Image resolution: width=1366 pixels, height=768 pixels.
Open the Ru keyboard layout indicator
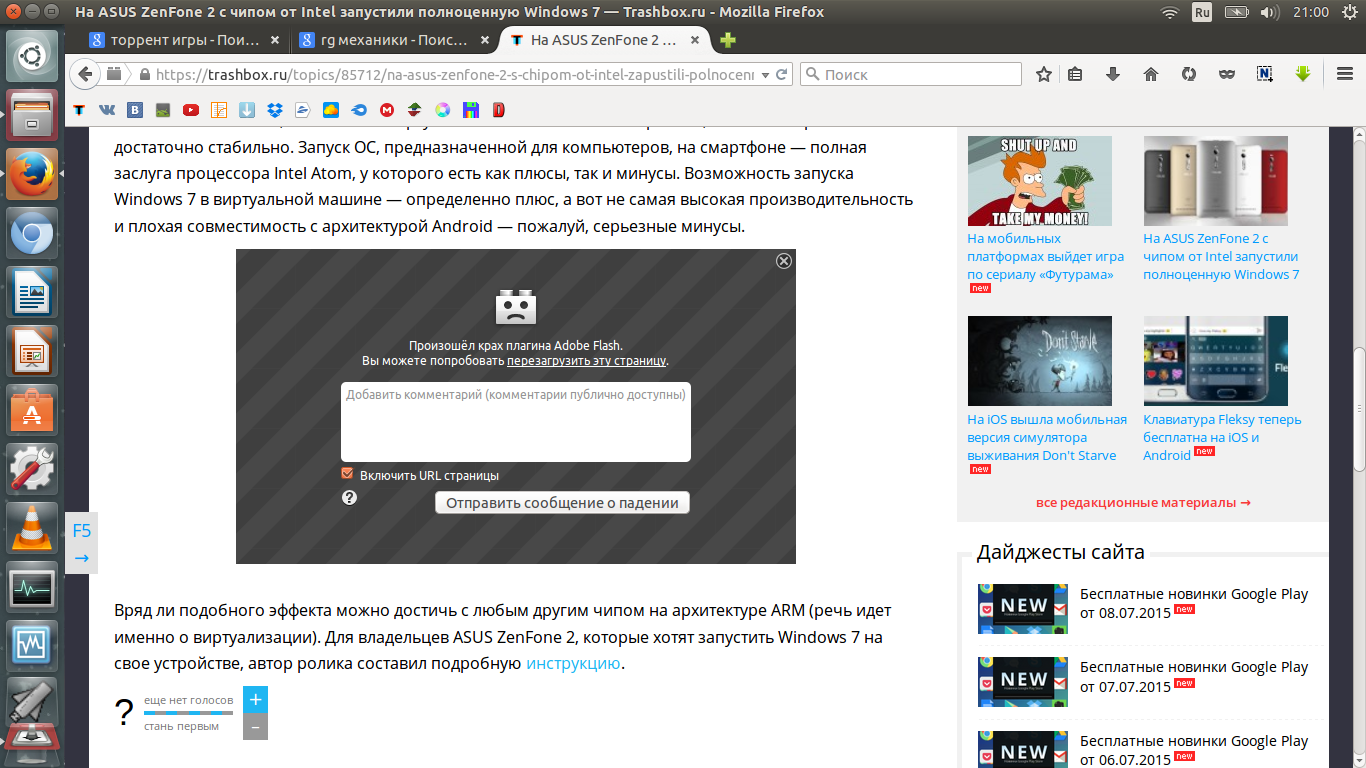(1202, 12)
